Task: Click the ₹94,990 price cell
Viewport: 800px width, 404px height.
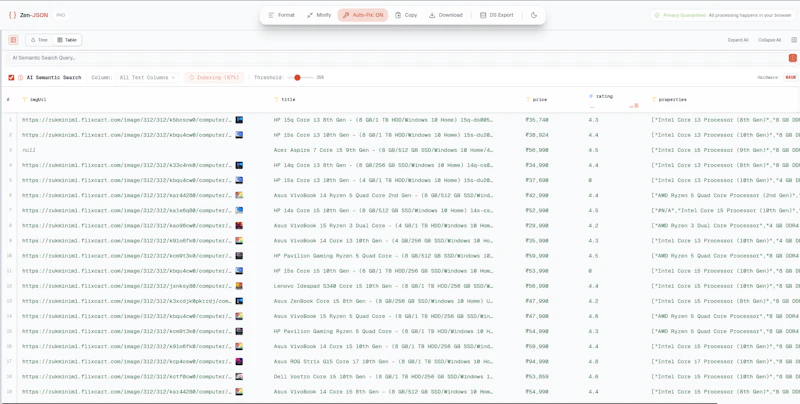Action: click(537, 362)
